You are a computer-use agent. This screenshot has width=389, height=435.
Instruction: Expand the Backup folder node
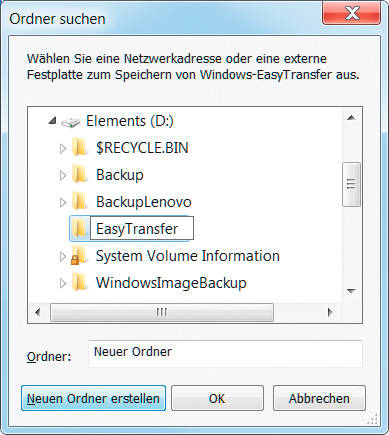click(63, 175)
